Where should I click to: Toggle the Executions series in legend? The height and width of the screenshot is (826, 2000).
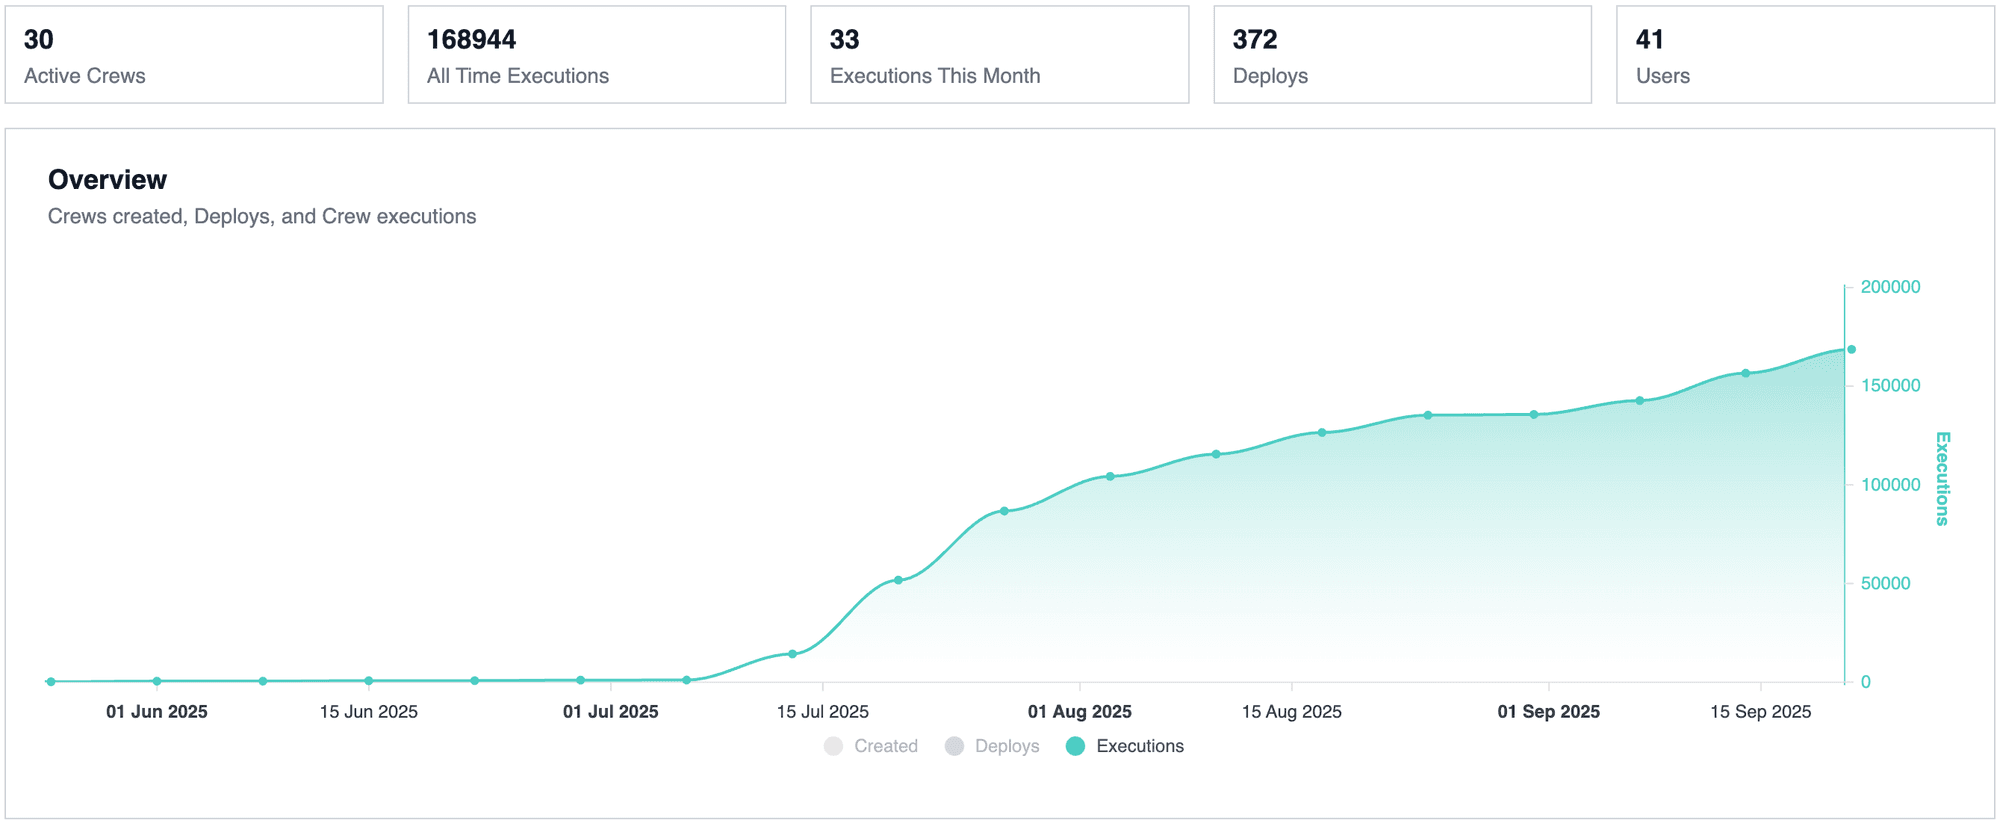pos(1139,746)
